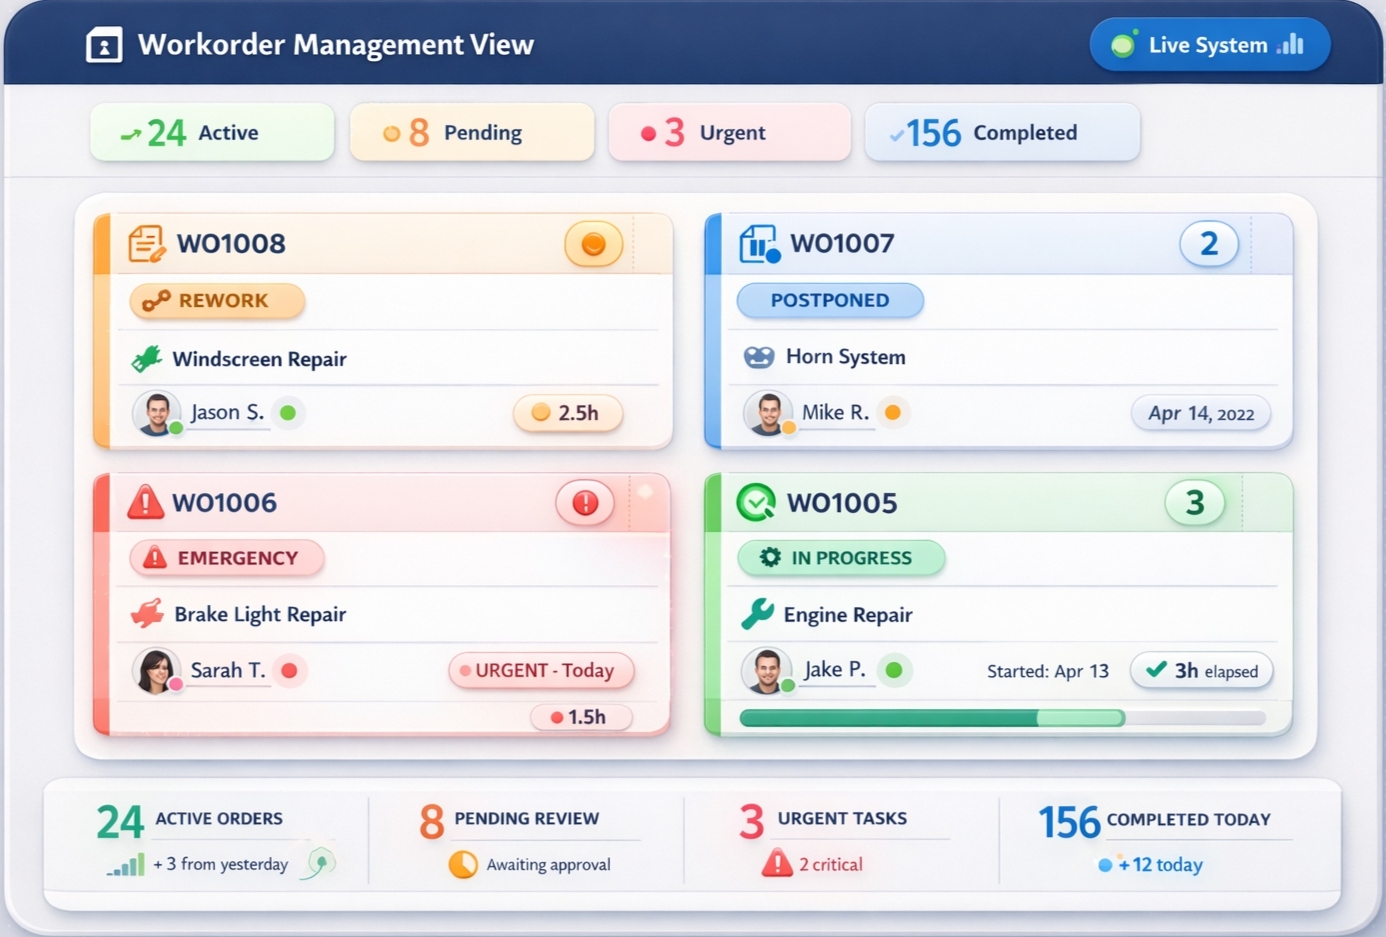The height and width of the screenshot is (937, 1386).
Task: Click the horn system icon on WO1007
Action: coord(761,356)
